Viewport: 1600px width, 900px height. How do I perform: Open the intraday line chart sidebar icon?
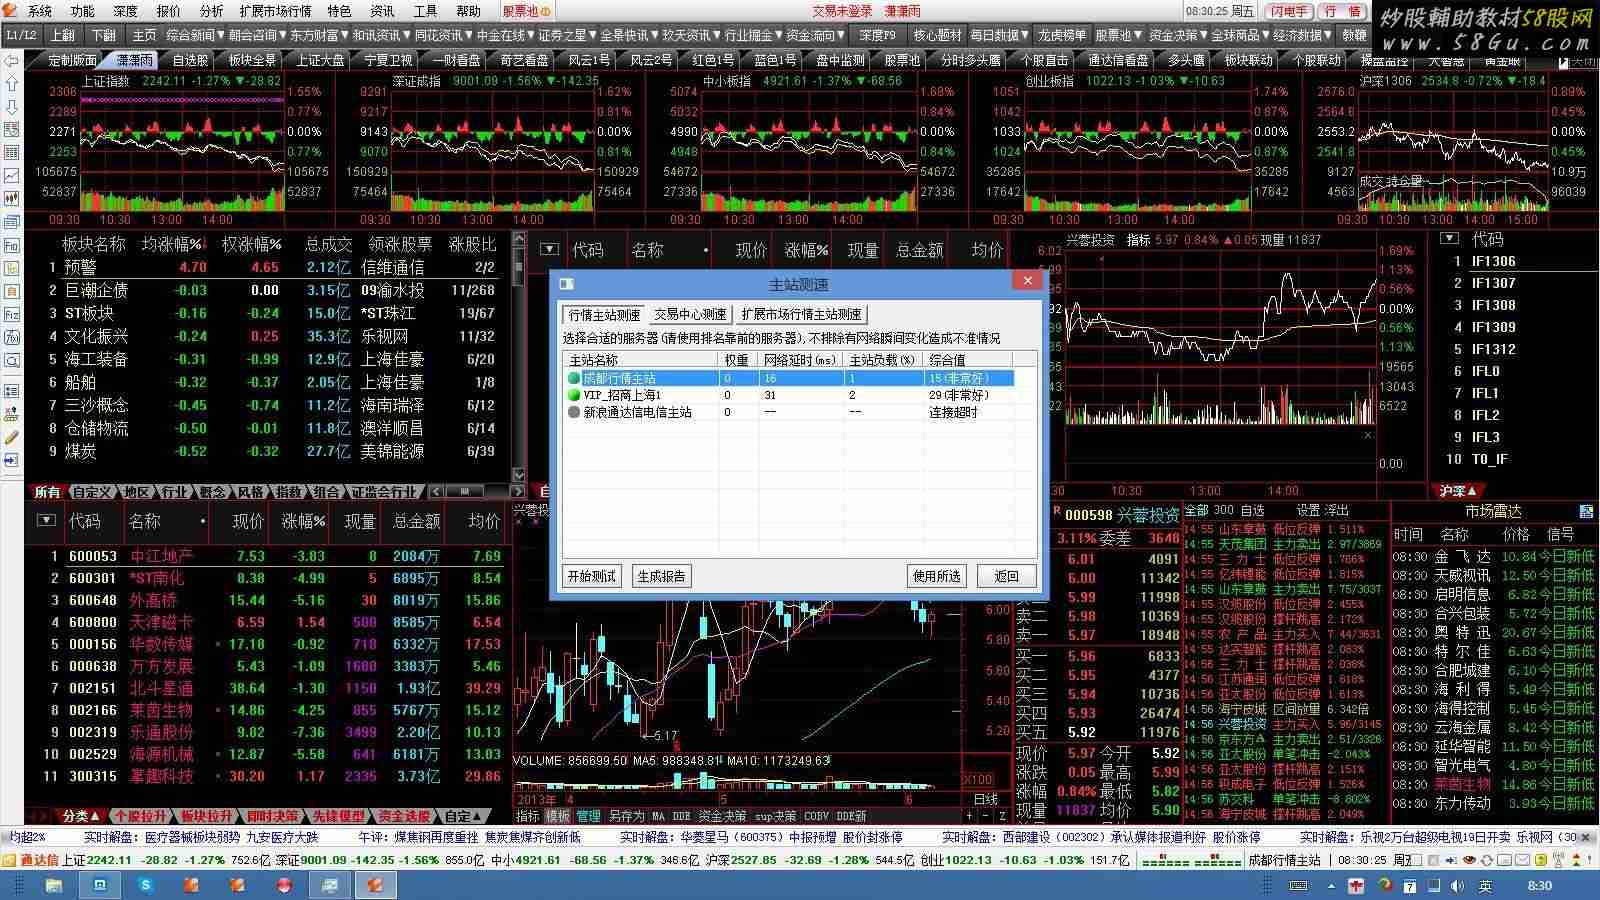pyautogui.click(x=12, y=176)
